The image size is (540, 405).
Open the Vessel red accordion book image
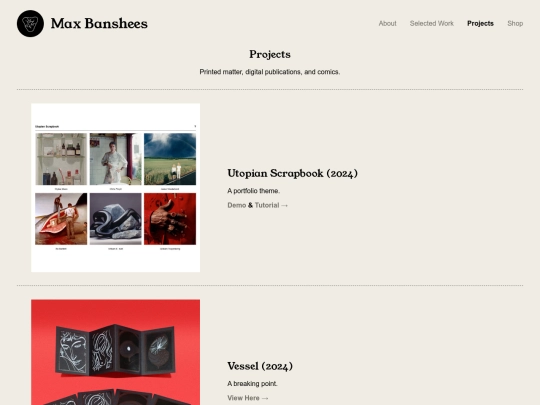[116, 352]
